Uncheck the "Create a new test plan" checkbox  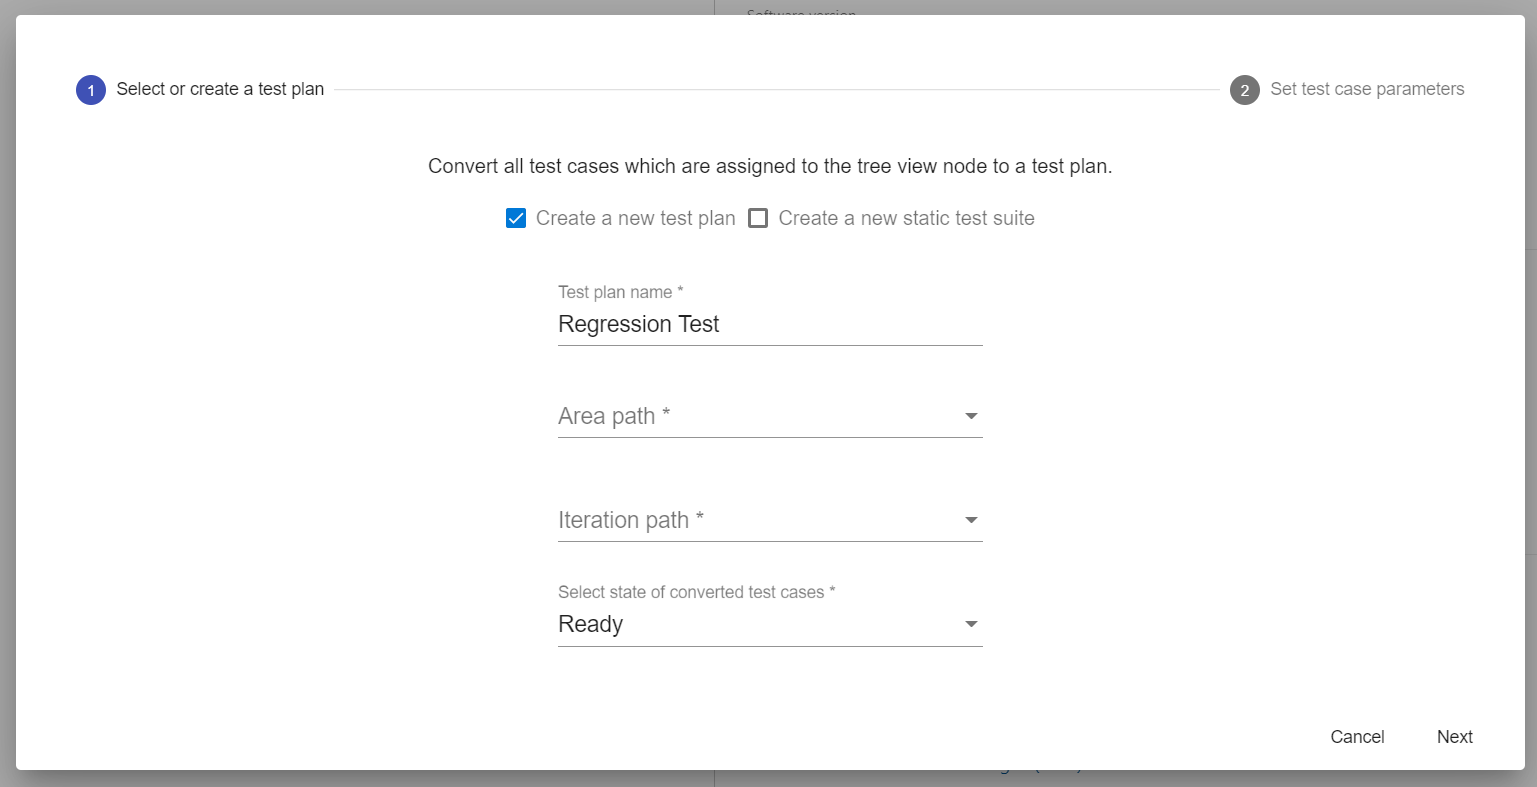516,218
